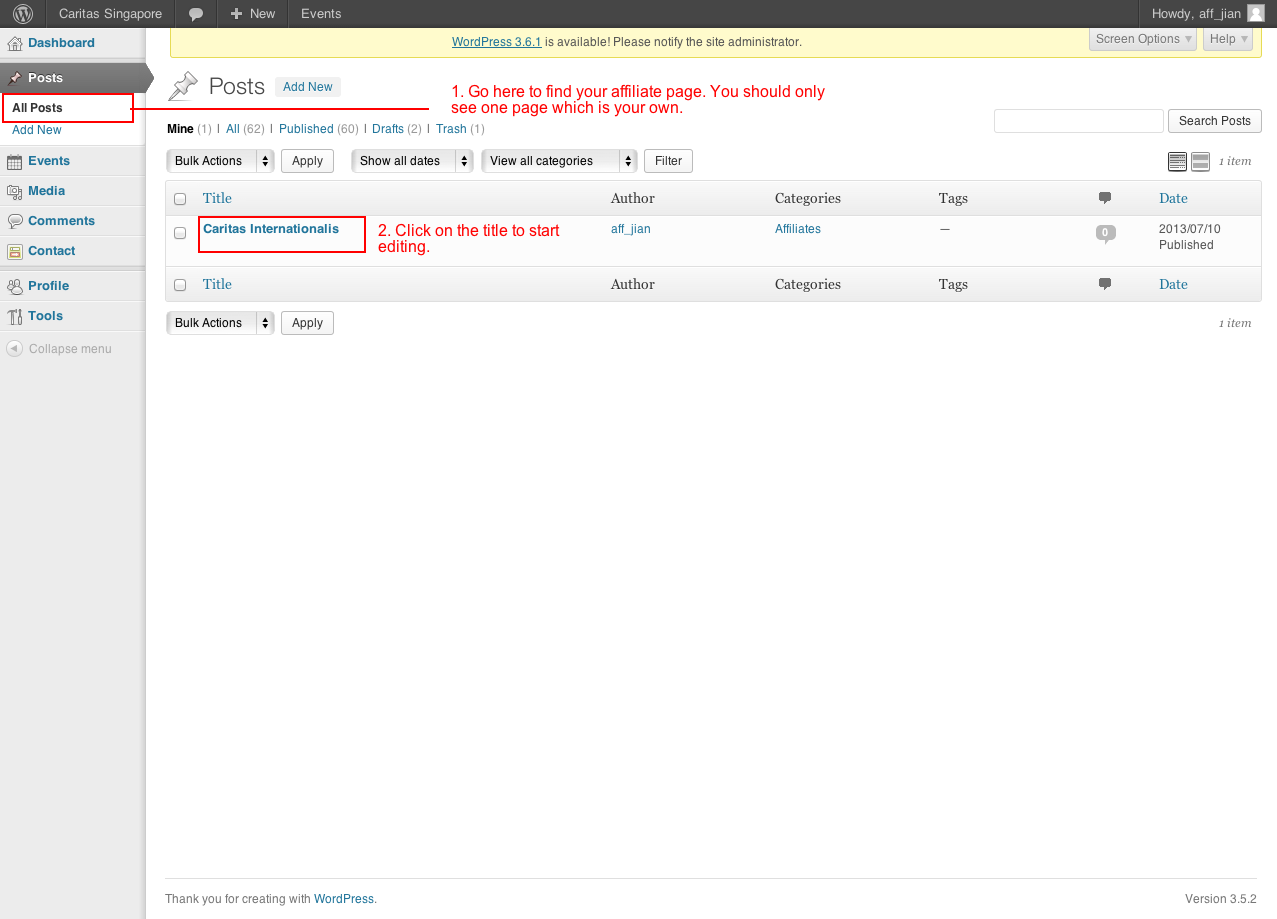
Task: Open the Tools sidebar menu
Action: [45, 316]
